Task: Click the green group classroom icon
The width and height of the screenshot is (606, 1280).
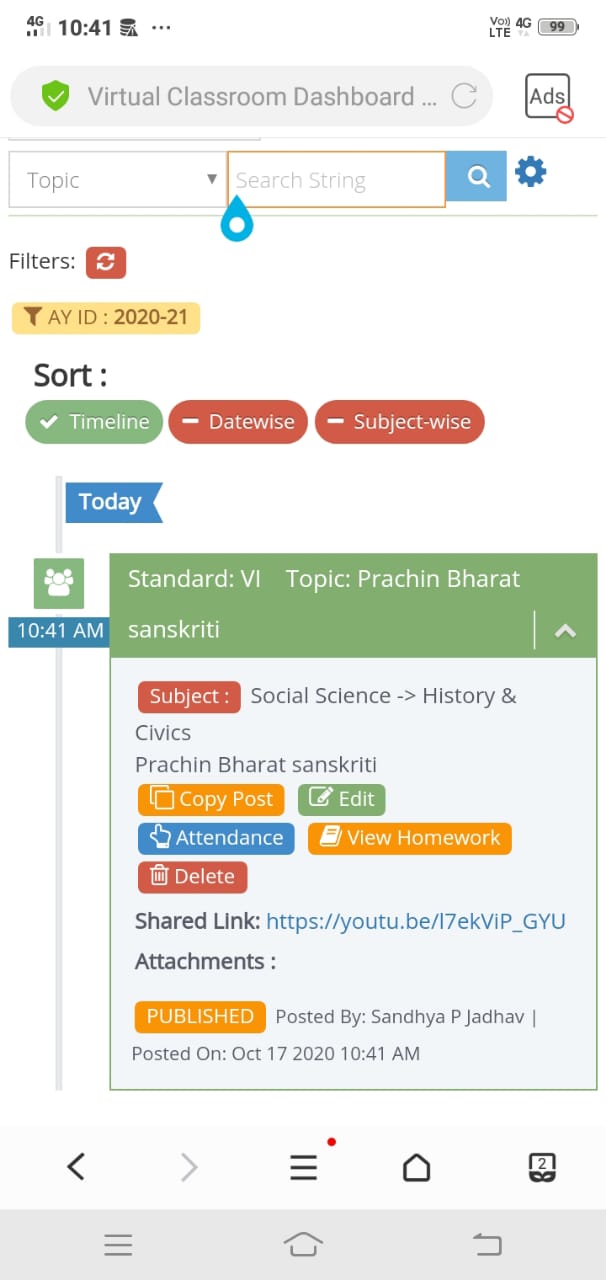Action: pyautogui.click(x=59, y=583)
